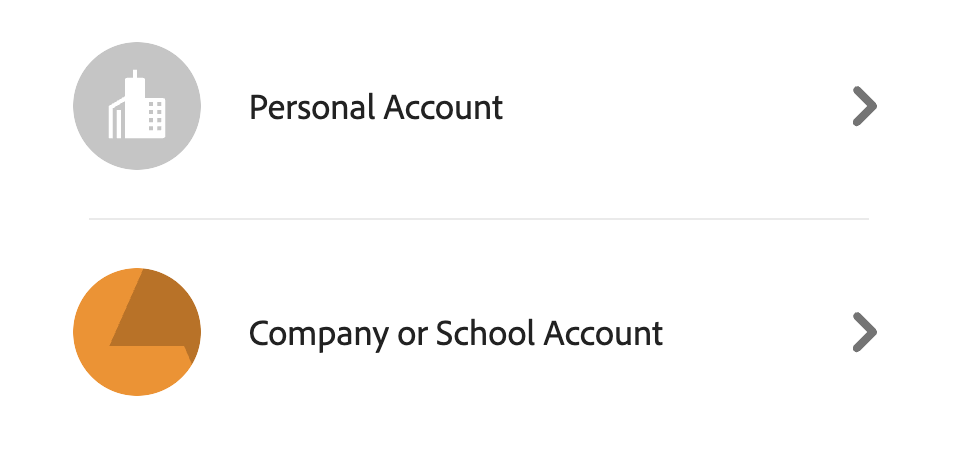Select the gray circular Personal Account avatar

pyautogui.click(x=137, y=106)
